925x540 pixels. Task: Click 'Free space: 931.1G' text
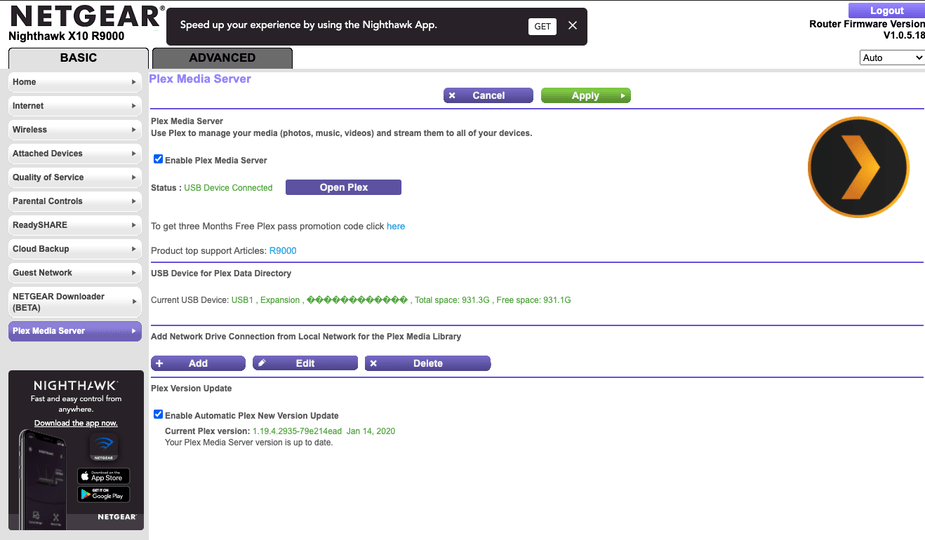click(533, 300)
